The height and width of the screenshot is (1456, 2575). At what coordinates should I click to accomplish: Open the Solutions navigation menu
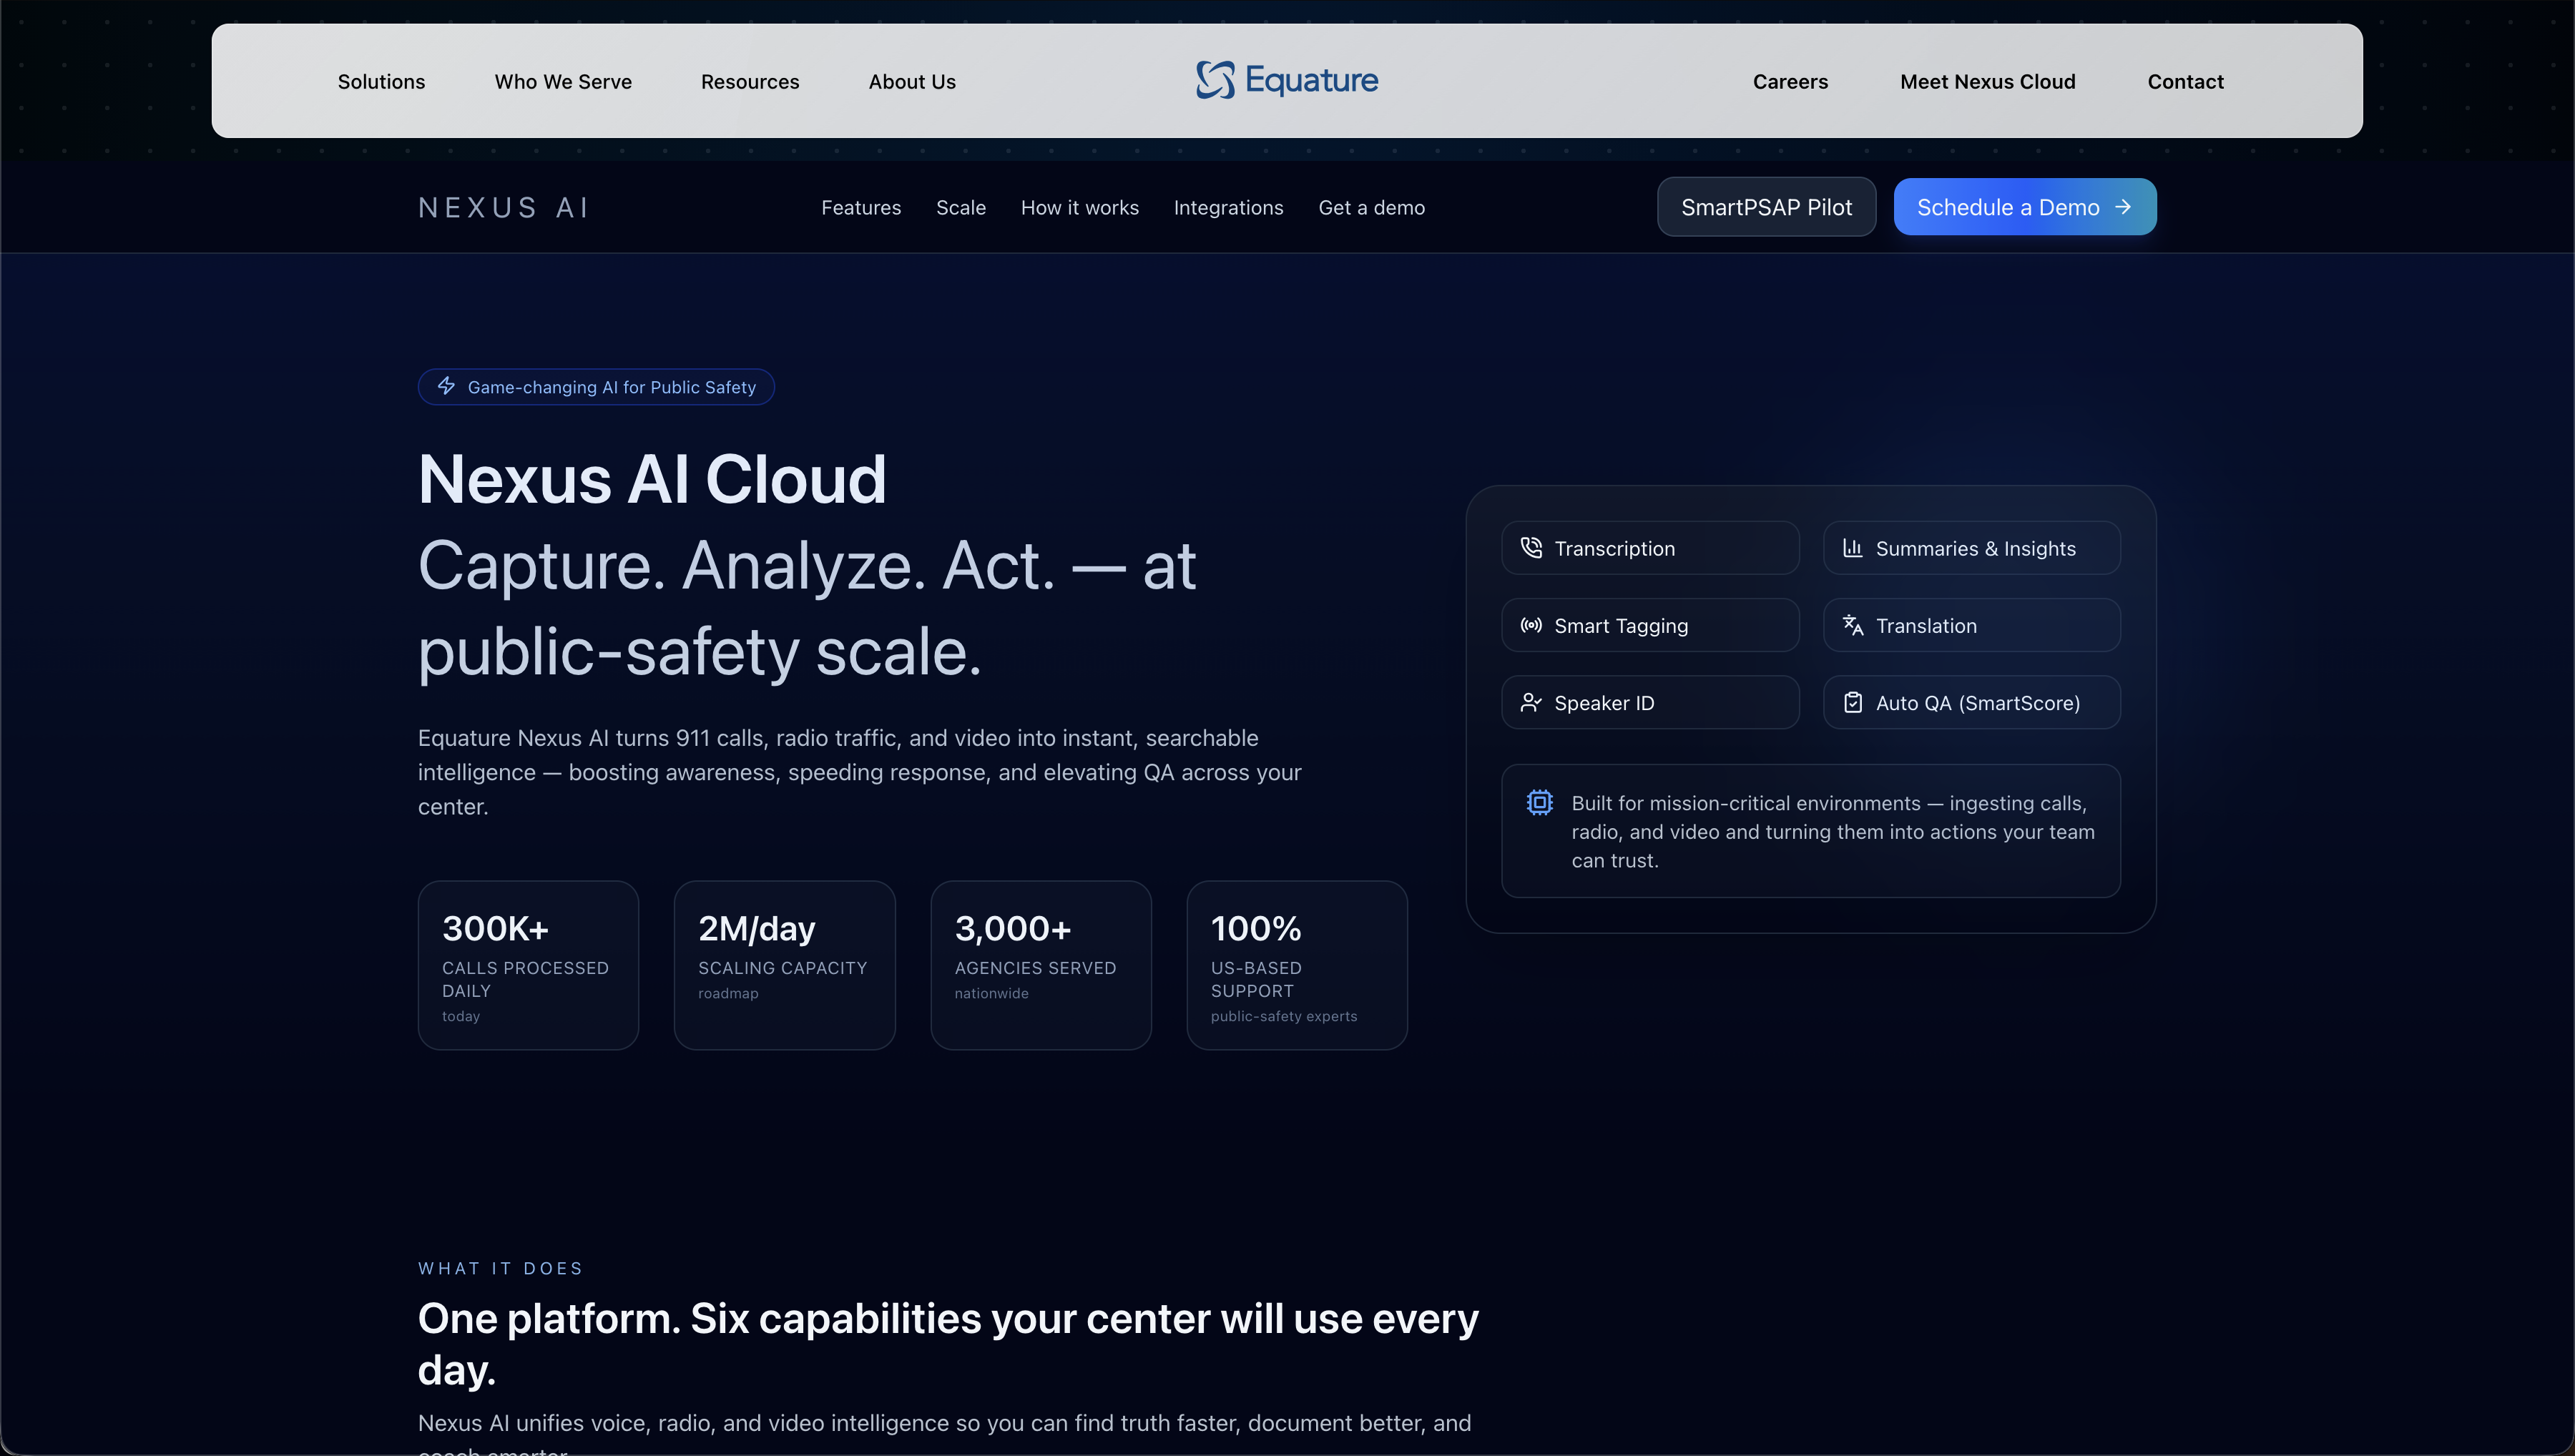[381, 81]
